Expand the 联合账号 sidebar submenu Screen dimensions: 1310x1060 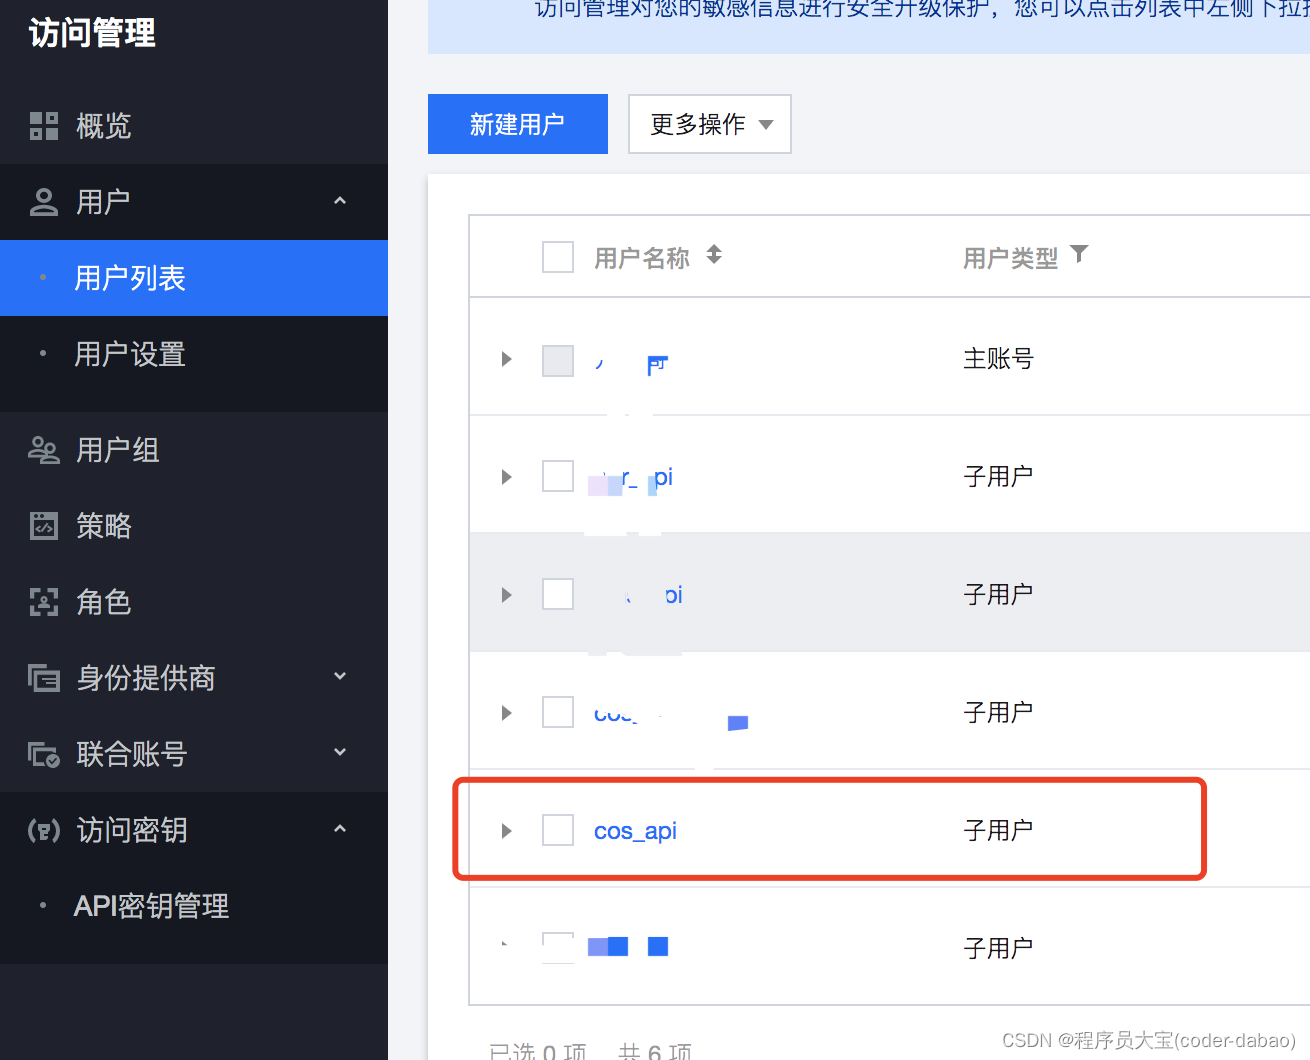(340, 752)
